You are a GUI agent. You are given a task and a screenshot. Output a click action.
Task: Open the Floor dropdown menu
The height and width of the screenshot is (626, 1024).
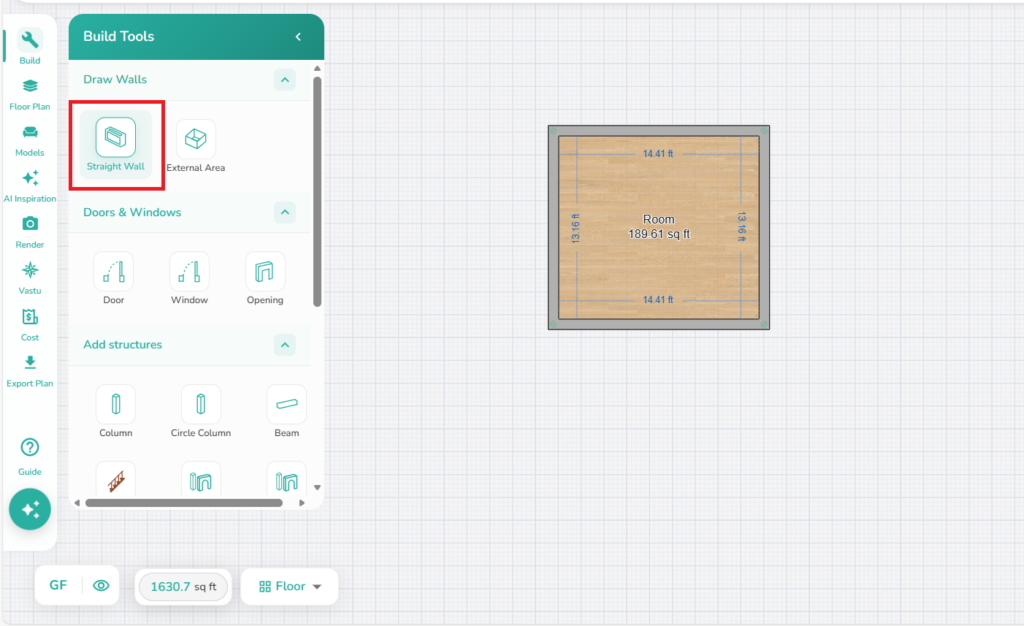(x=290, y=587)
